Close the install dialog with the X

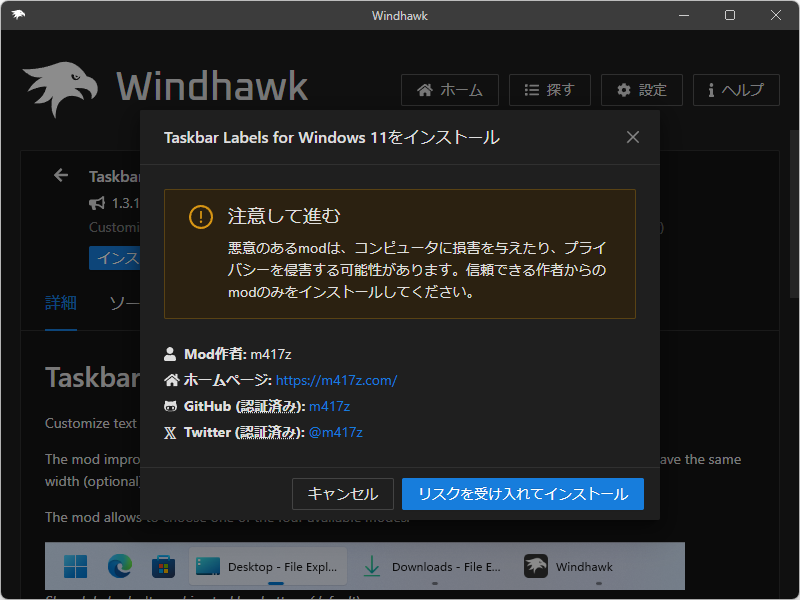632,137
